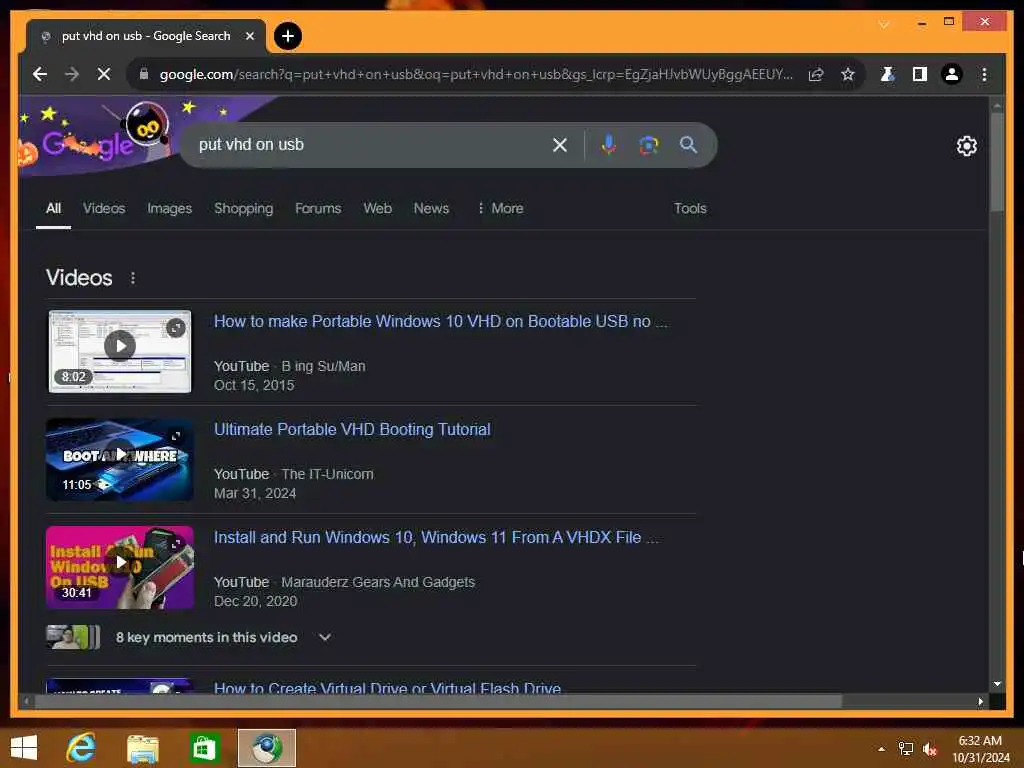
Task: Go back to the previous page
Action: 40,74
